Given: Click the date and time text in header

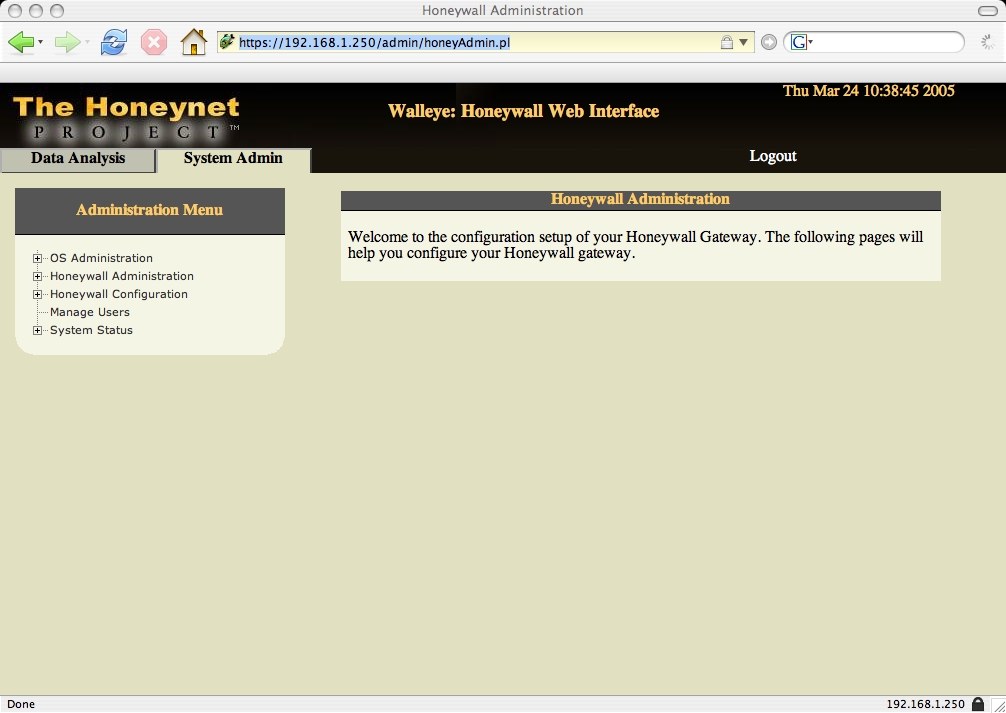Looking at the screenshot, I should click(869, 91).
